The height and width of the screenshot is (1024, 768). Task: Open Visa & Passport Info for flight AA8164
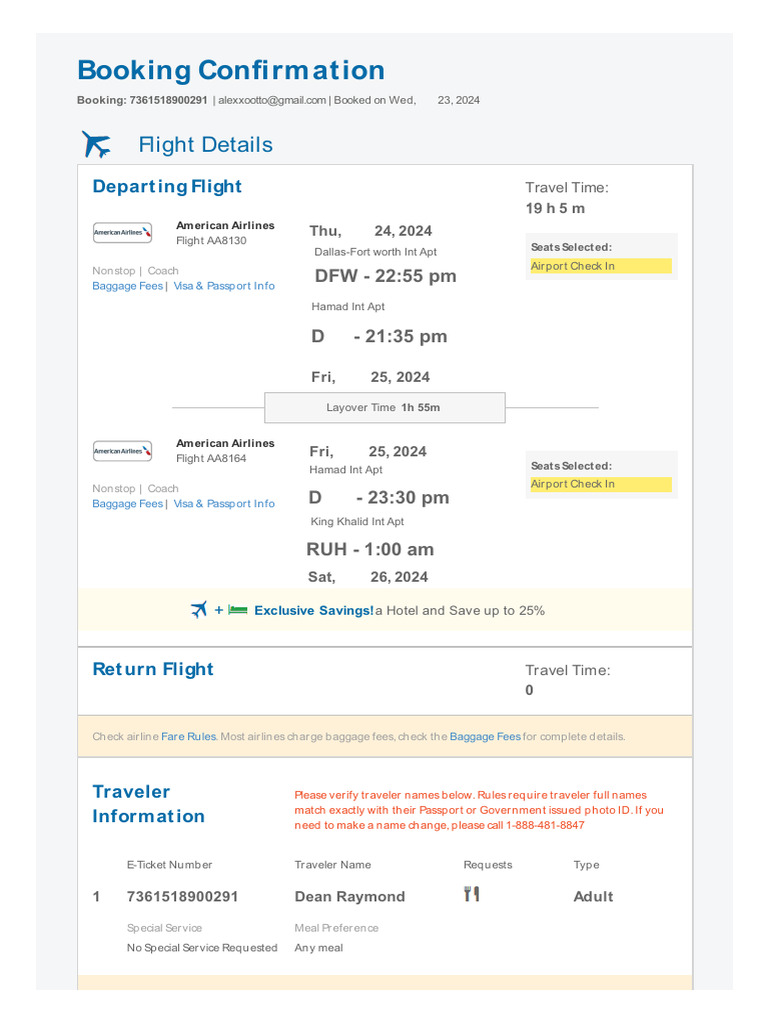pos(224,504)
